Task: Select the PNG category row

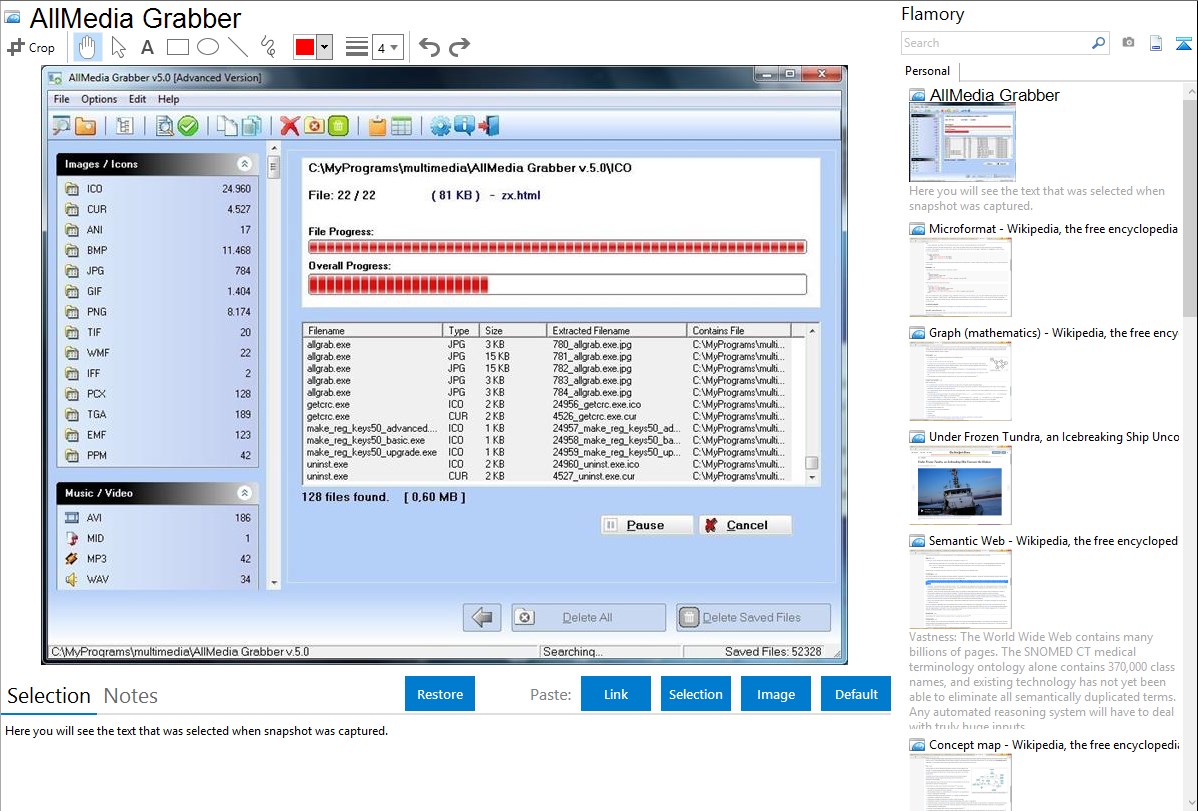Action: [x=158, y=312]
